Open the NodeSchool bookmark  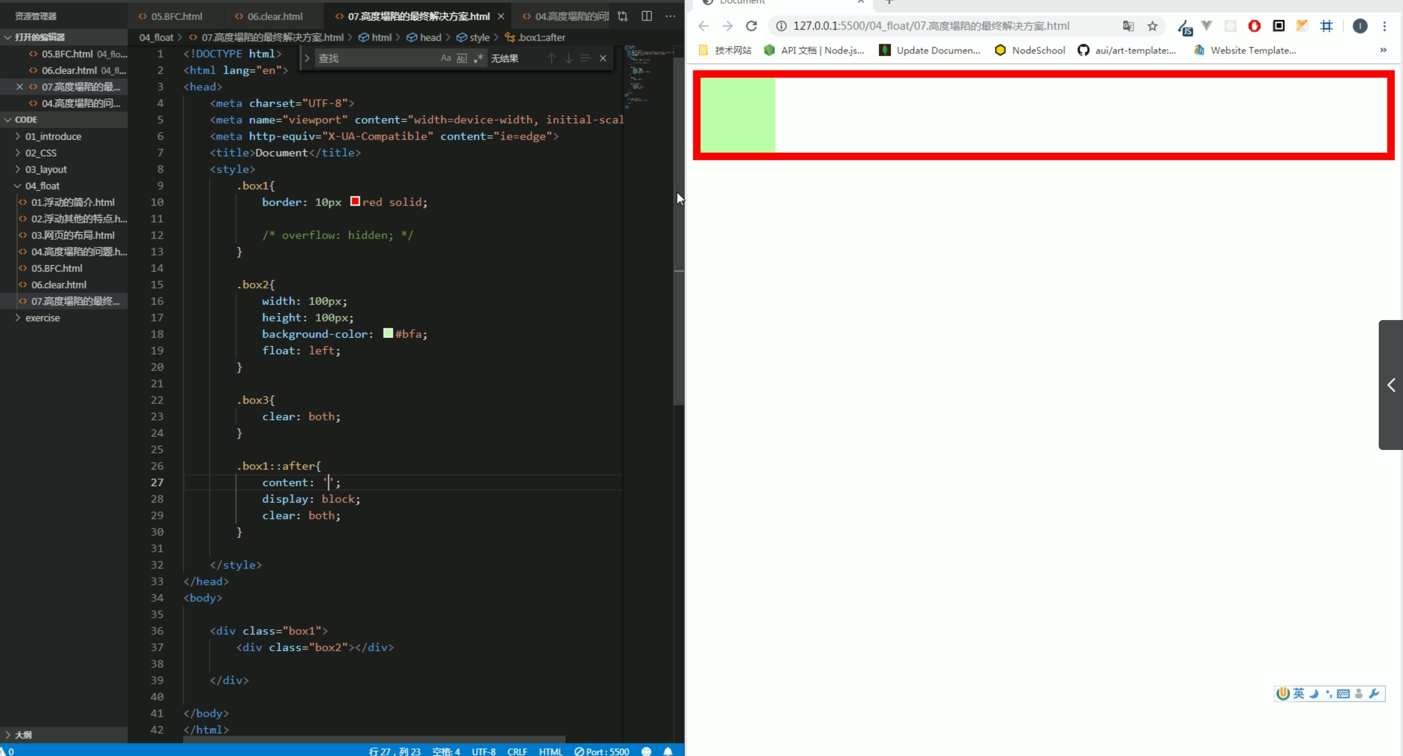pos(1037,50)
